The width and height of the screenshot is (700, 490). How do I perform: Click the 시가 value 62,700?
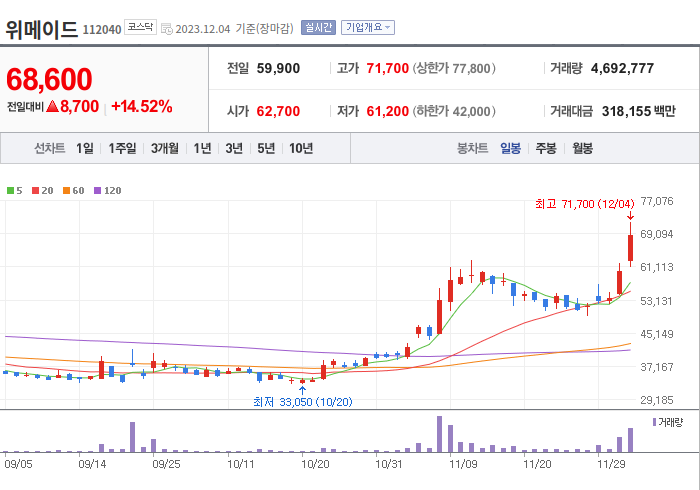coord(278,111)
